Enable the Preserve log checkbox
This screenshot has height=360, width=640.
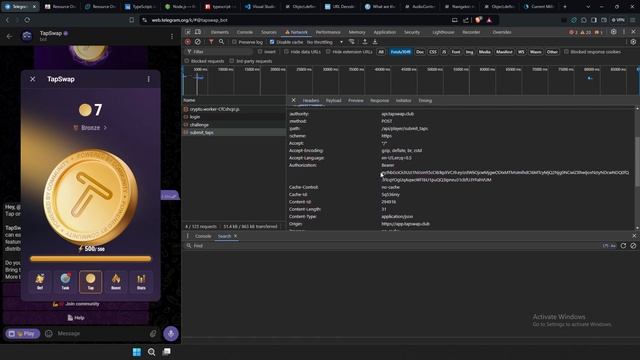tap(234, 42)
